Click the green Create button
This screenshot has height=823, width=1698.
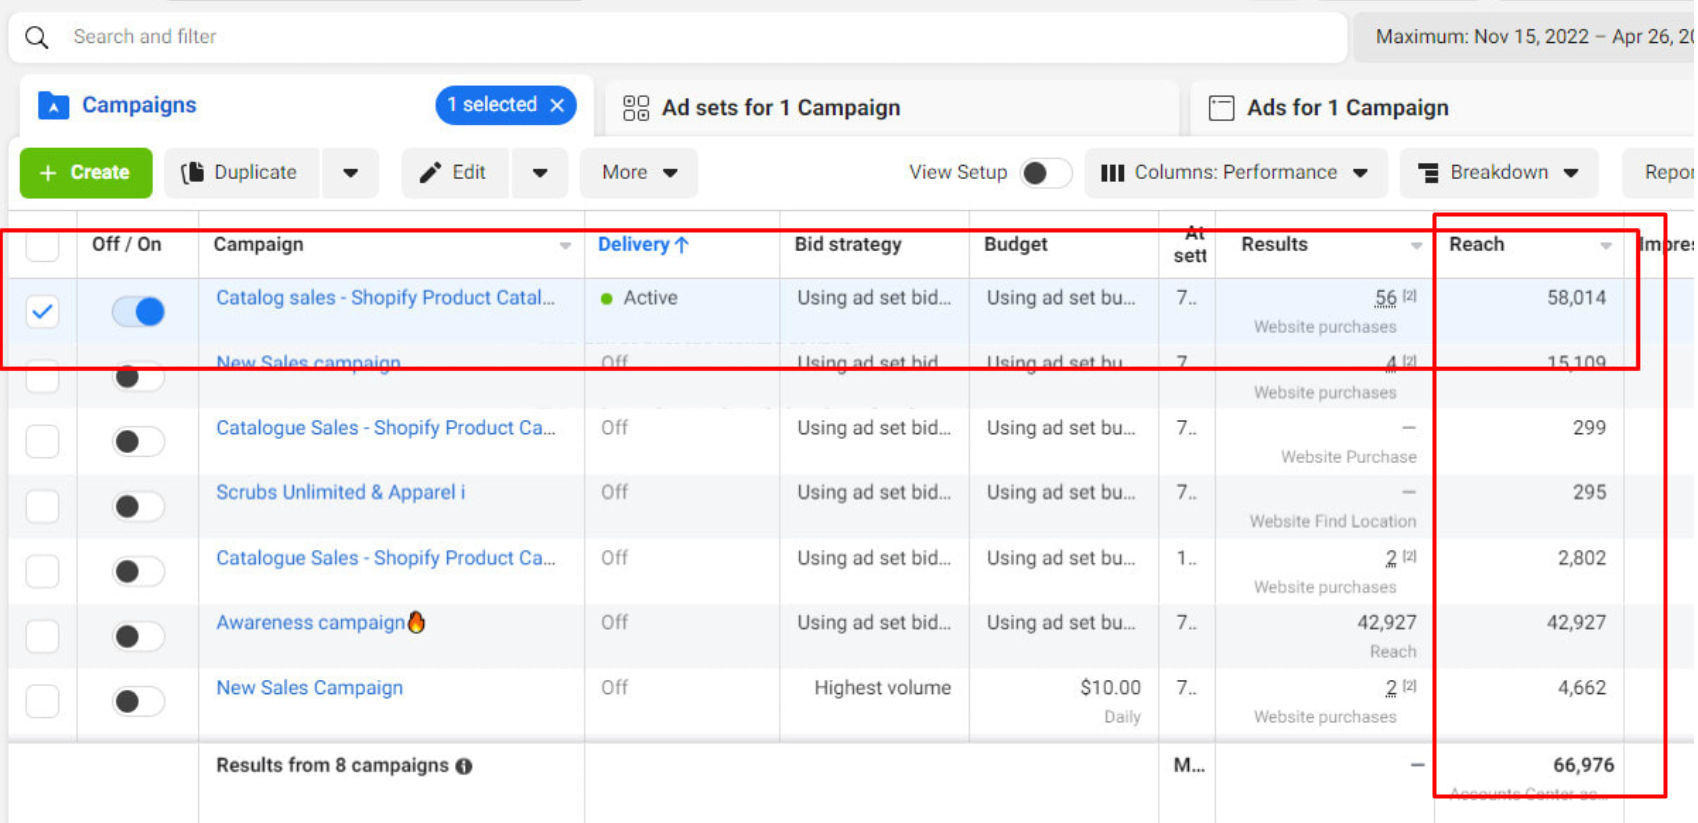(x=86, y=173)
